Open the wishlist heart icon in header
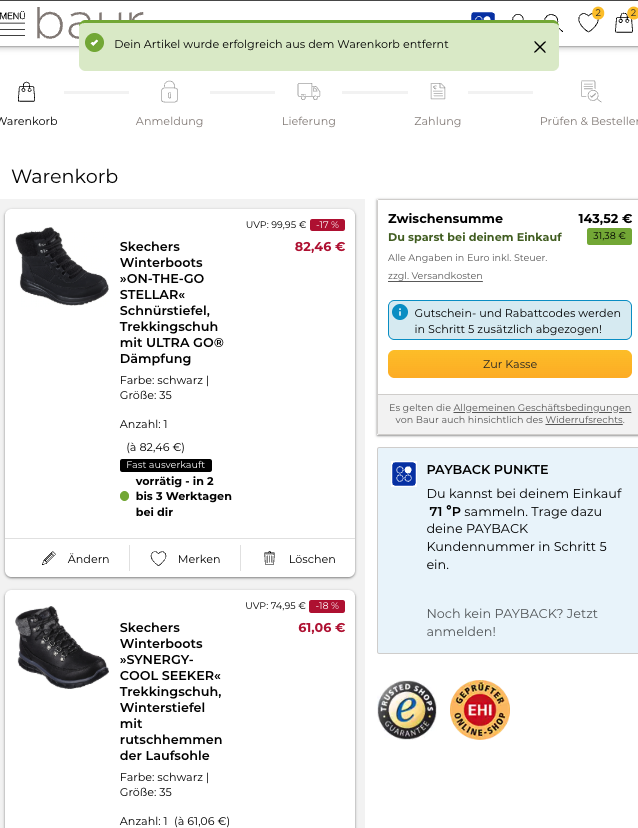 (x=588, y=22)
